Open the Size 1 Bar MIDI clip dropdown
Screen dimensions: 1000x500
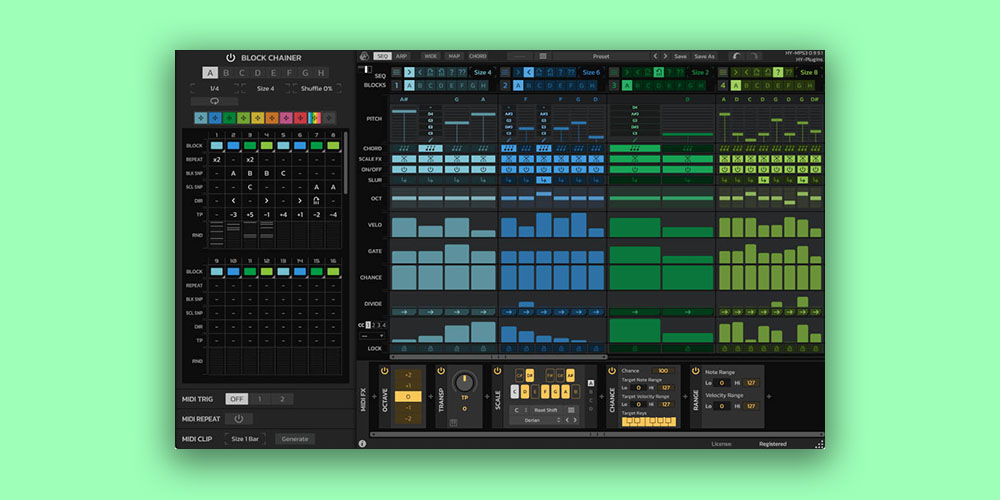[x=245, y=439]
